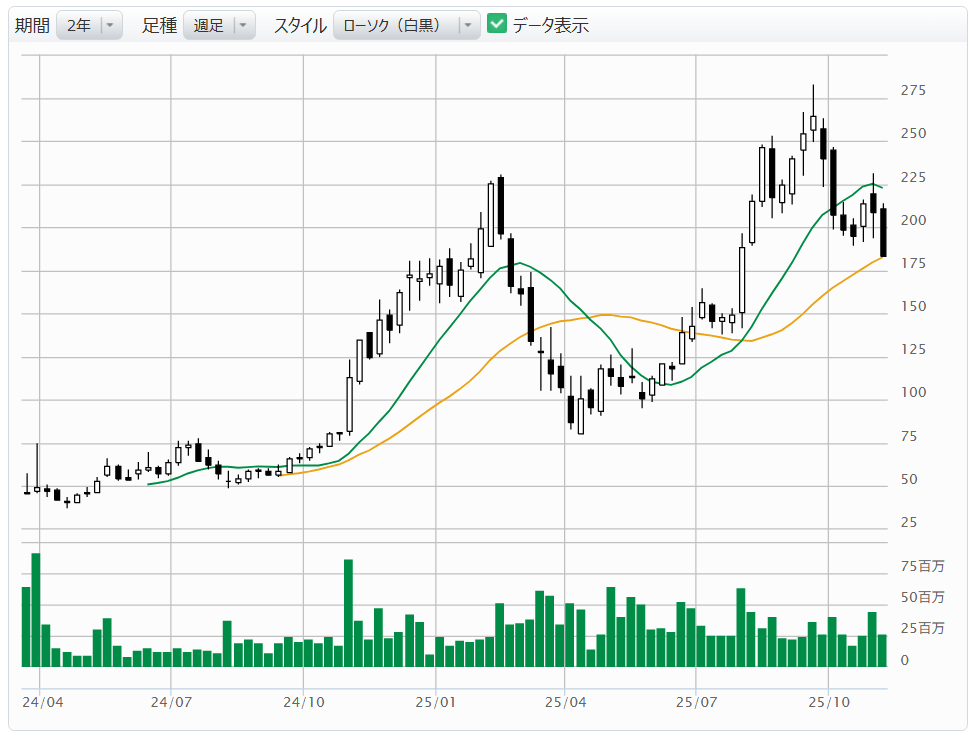Viewport: 977px width, 736px height.
Task: Click the 期間 label text
Action: coord(31,26)
